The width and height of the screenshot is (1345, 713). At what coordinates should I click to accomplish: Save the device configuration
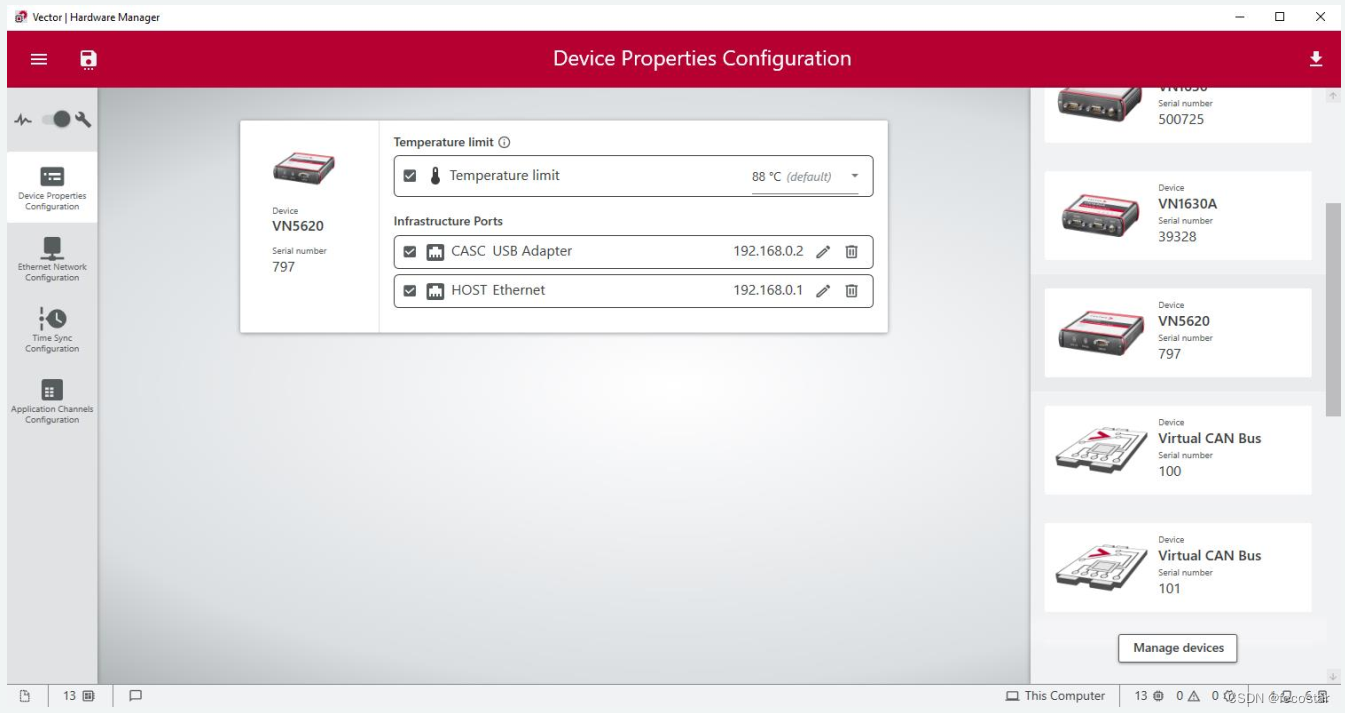[88, 59]
